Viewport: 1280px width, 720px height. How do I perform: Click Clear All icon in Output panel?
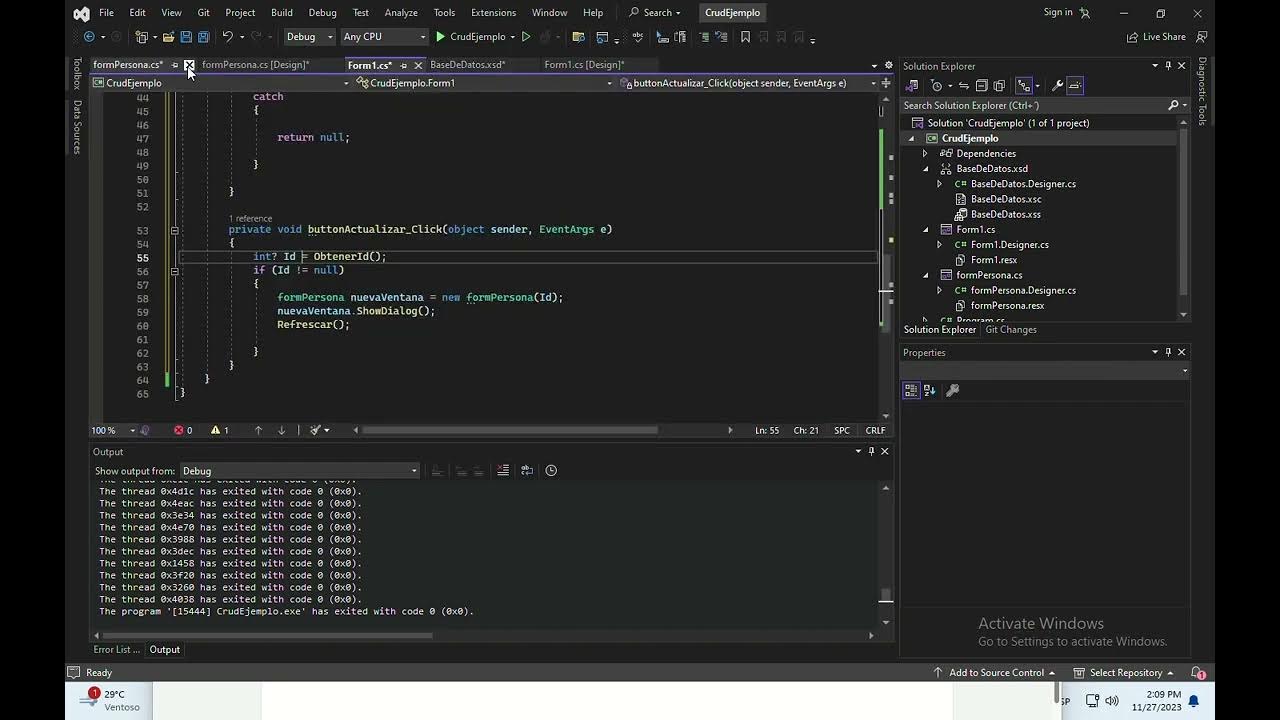(x=503, y=470)
